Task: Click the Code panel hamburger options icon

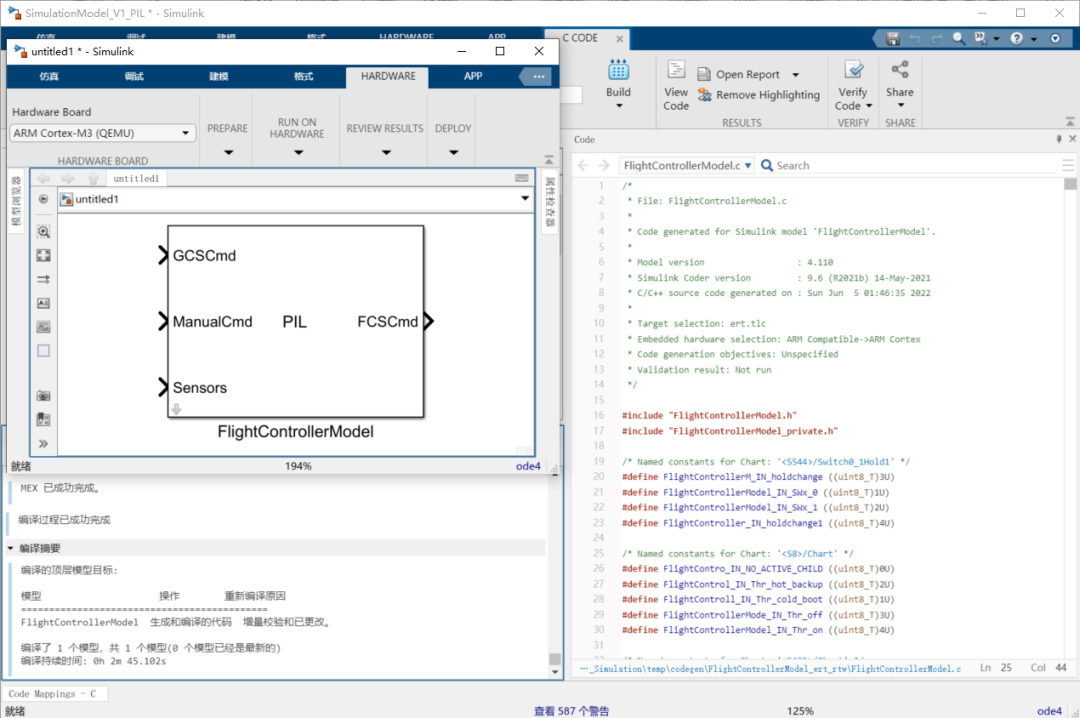Action: tap(1068, 165)
